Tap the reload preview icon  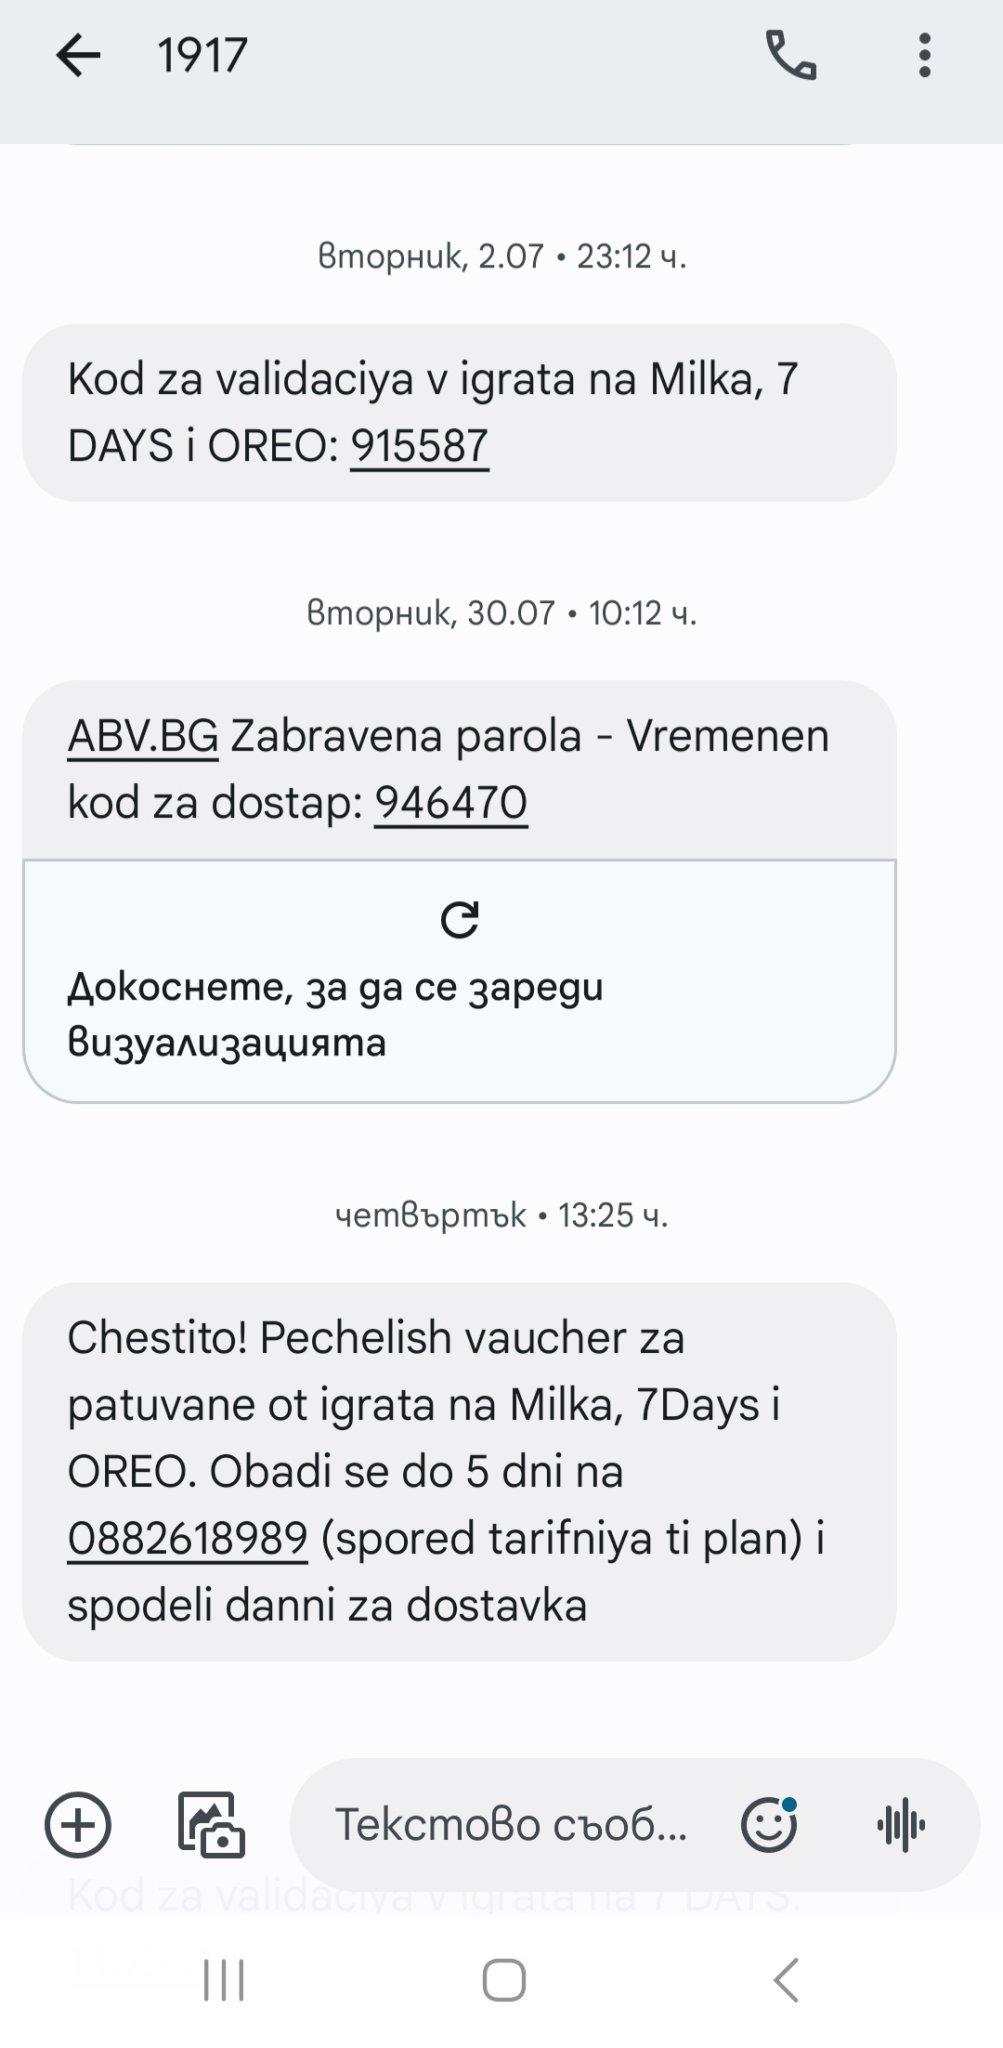460,920
